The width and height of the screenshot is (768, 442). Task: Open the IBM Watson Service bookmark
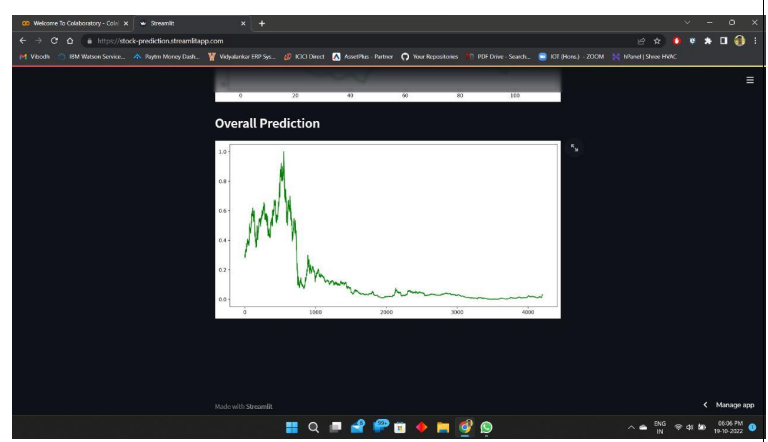tap(92, 57)
